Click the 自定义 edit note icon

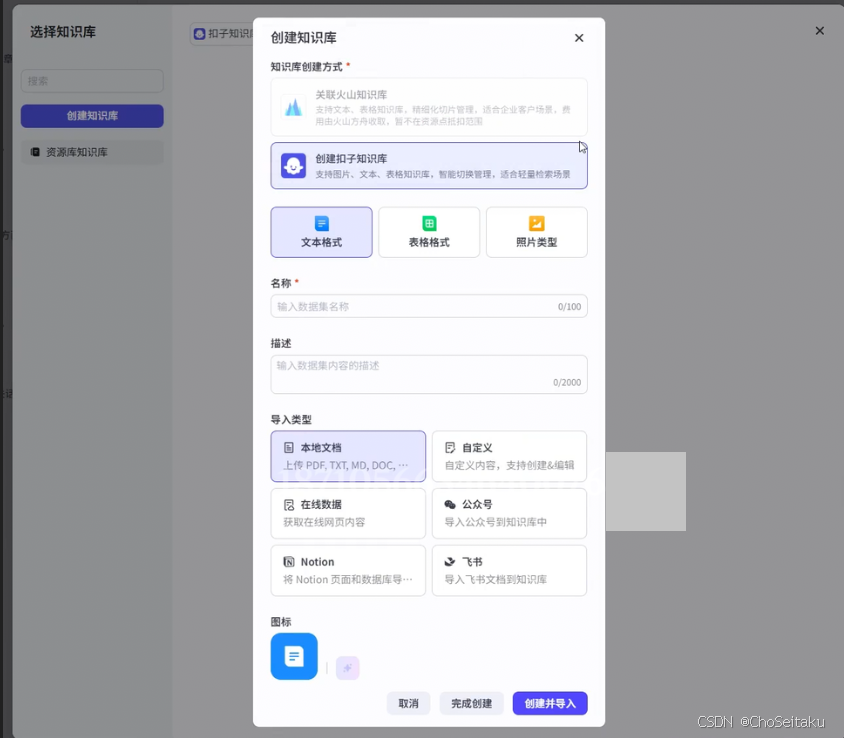tap(450, 447)
